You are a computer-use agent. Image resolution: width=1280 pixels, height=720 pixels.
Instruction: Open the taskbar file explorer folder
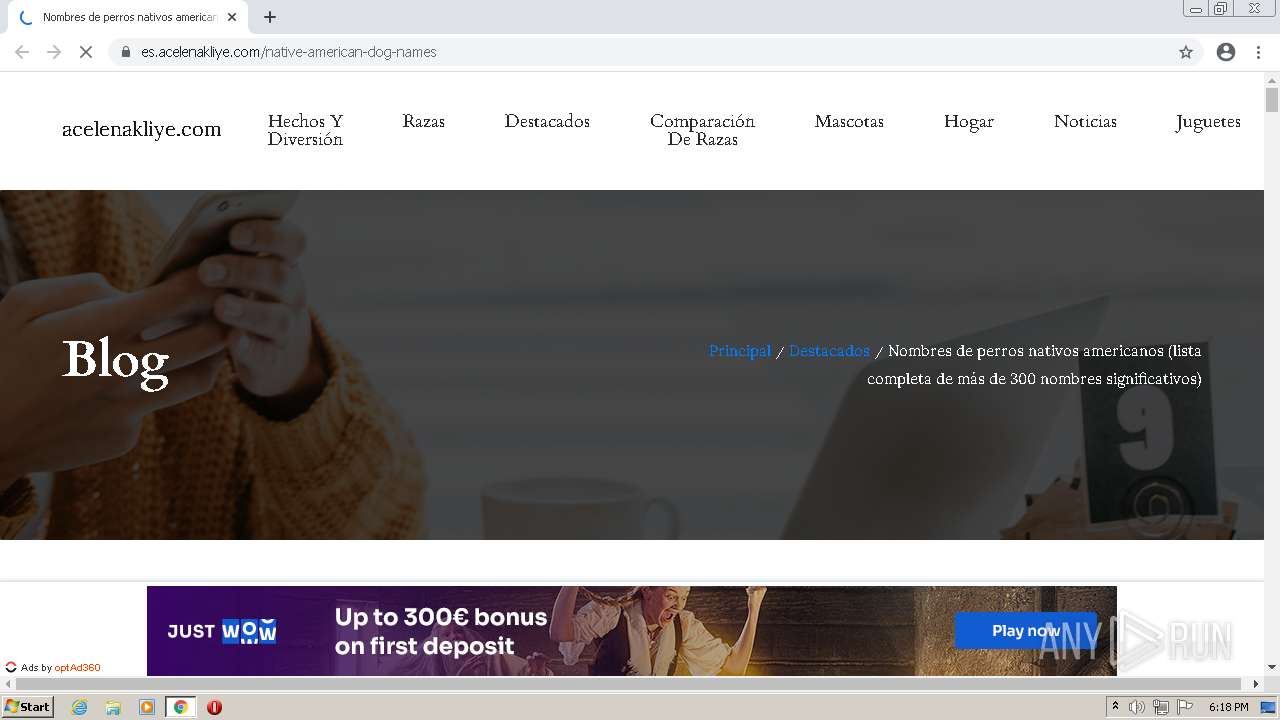pos(113,707)
